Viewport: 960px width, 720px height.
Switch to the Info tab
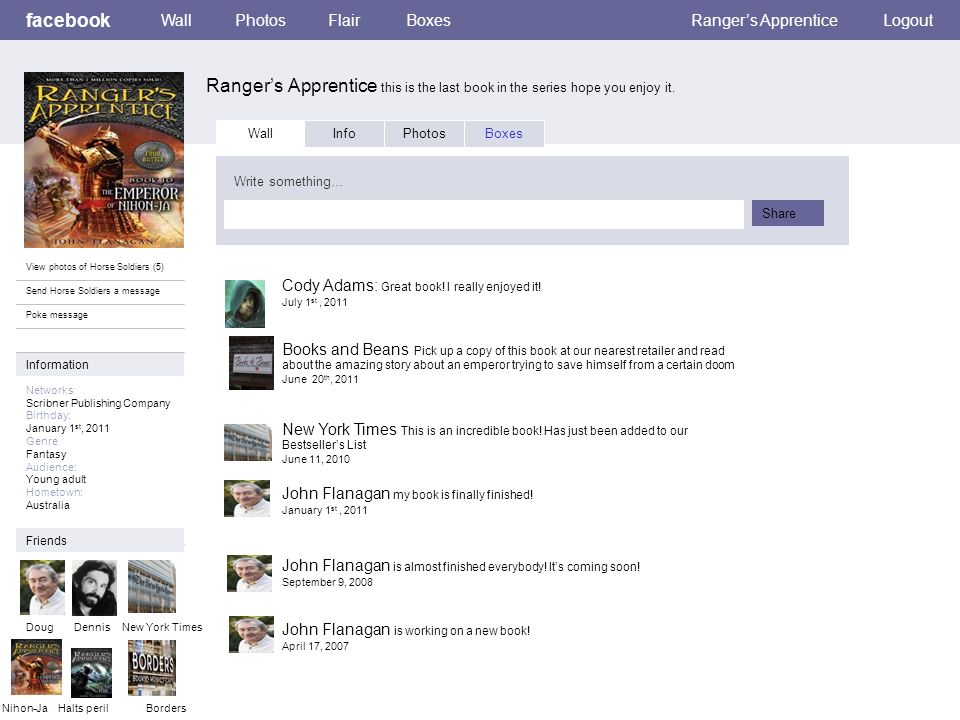(344, 133)
